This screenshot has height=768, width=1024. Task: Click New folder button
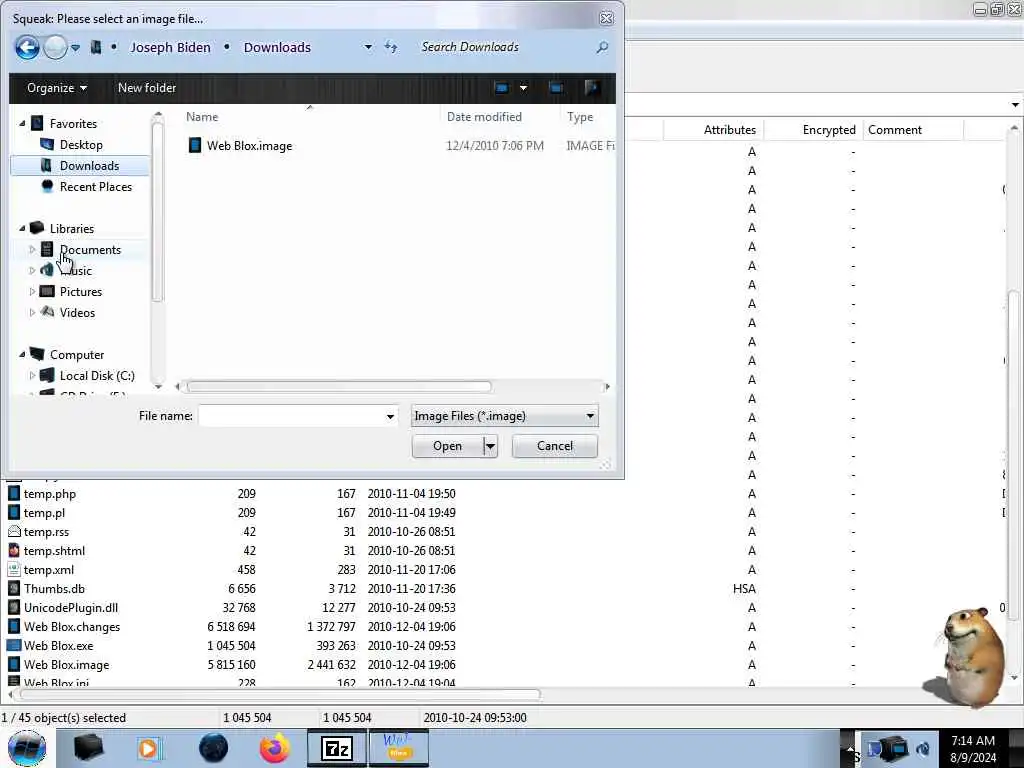click(147, 88)
